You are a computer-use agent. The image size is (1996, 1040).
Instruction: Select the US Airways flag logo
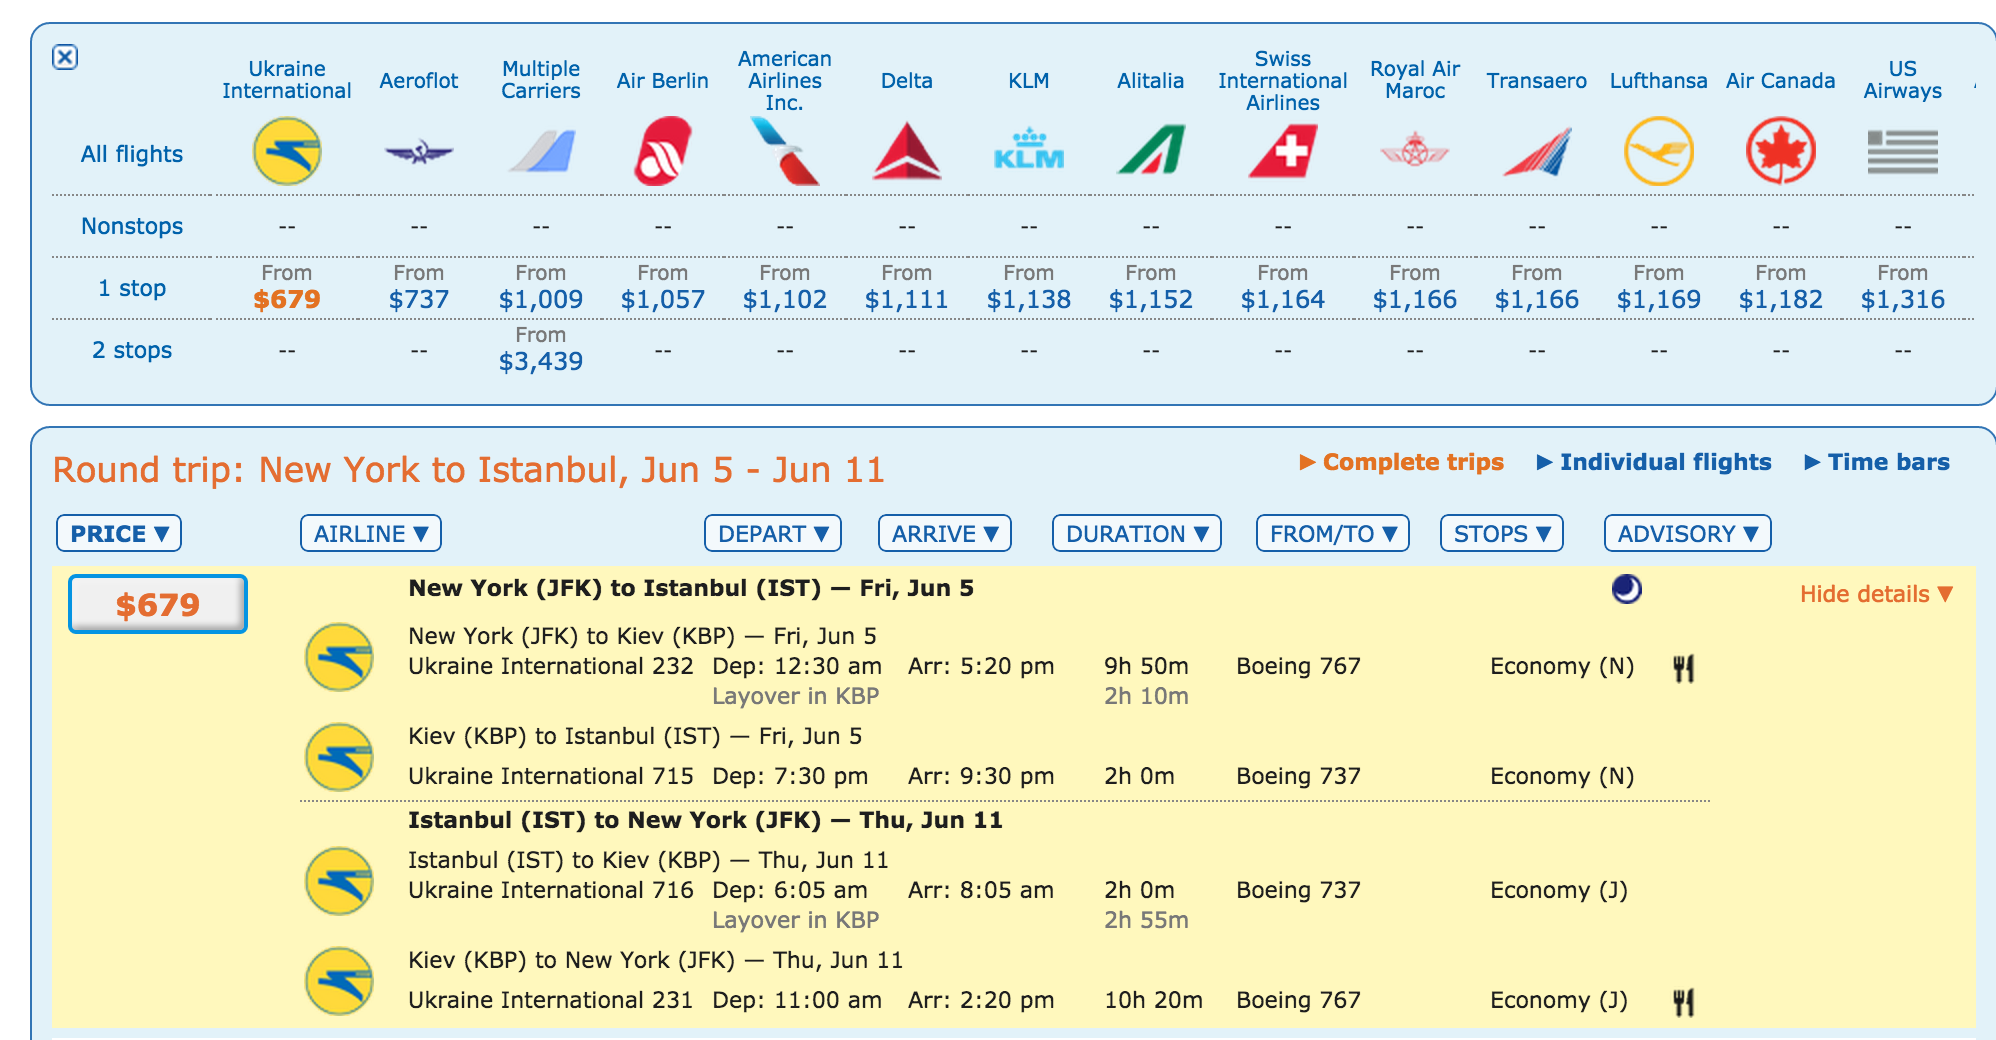1903,152
